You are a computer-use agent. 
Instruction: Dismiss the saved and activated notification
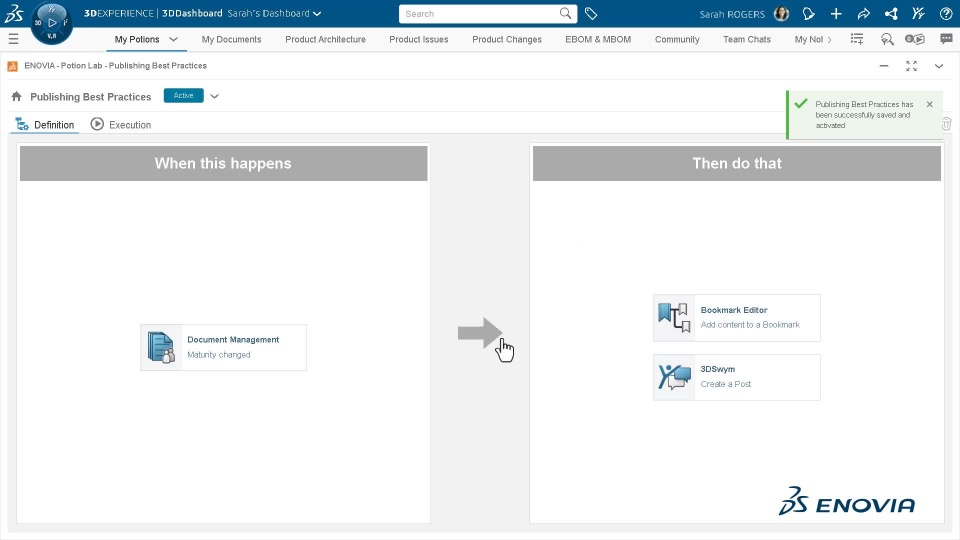pos(929,104)
